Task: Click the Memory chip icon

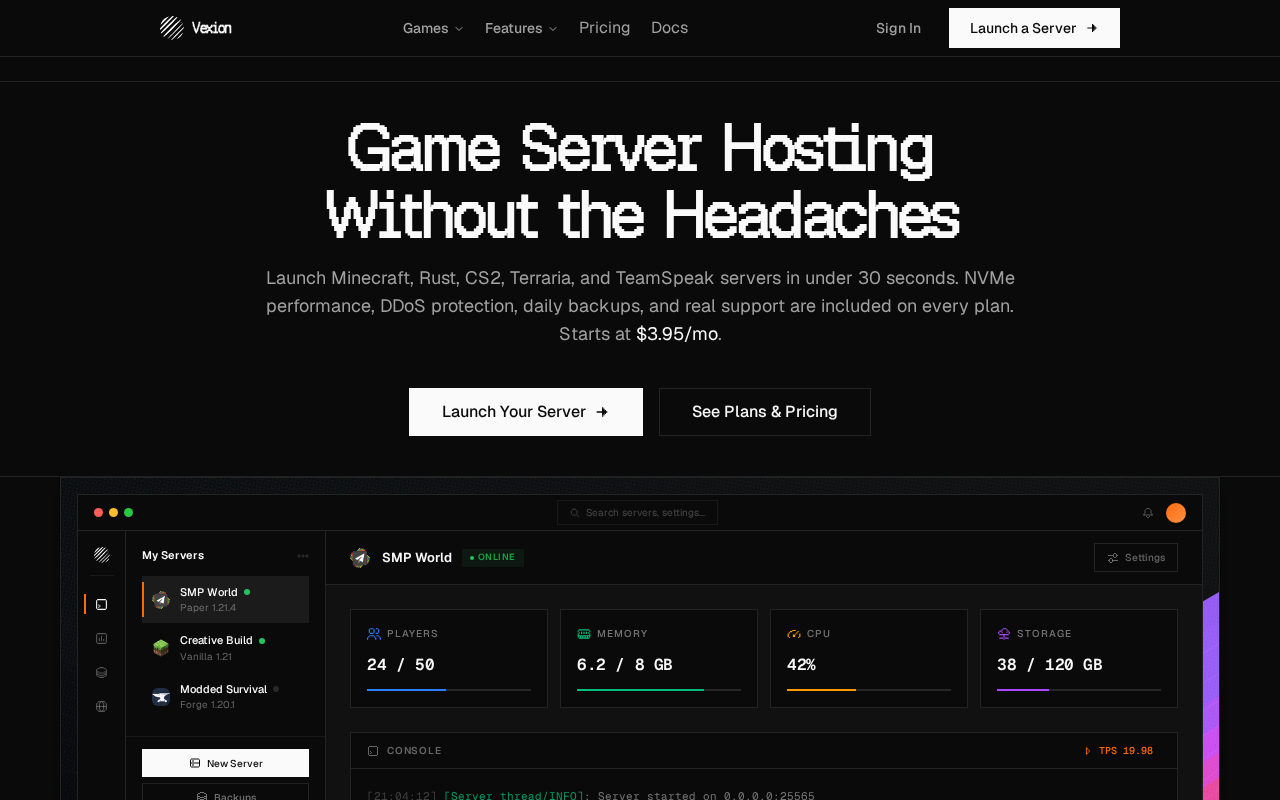Action: point(584,634)
